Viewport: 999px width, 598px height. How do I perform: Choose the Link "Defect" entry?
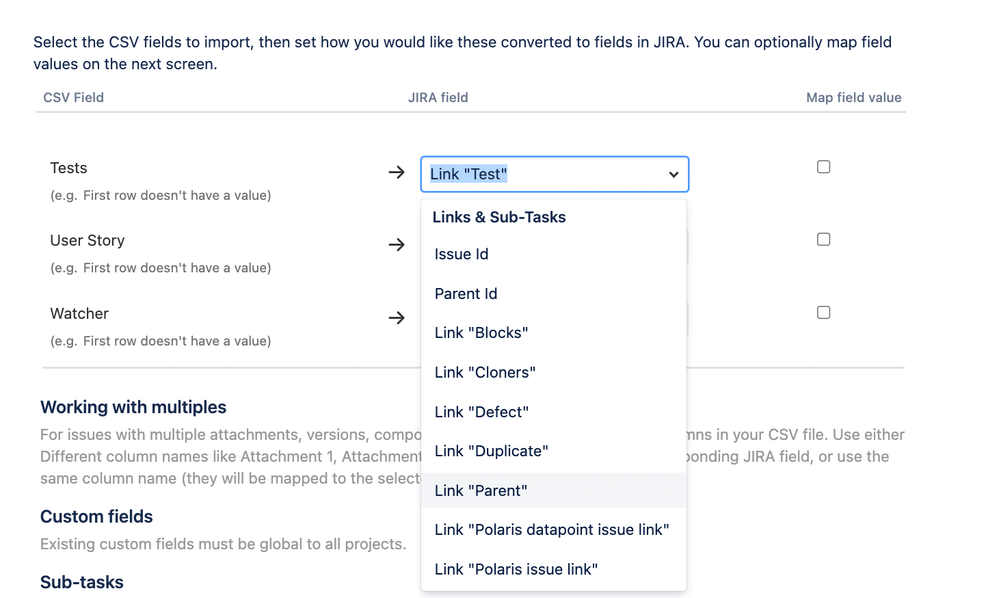tap(481, 412)
